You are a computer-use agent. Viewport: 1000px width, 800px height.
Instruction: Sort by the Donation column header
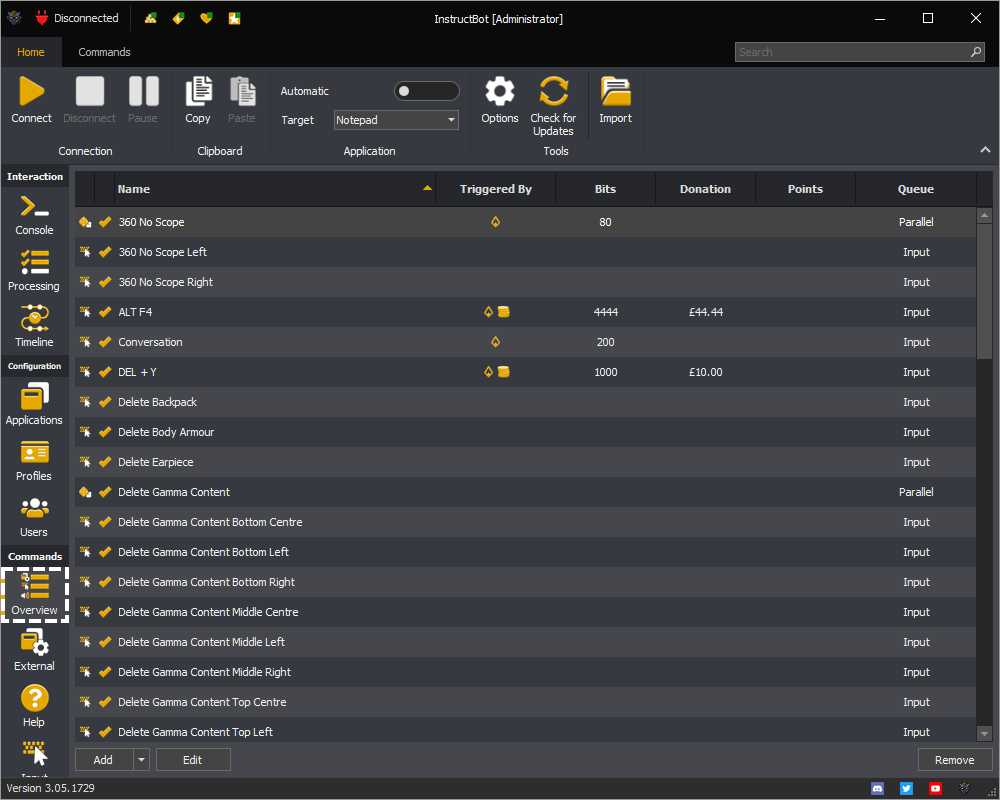click(x=705, y=189)
